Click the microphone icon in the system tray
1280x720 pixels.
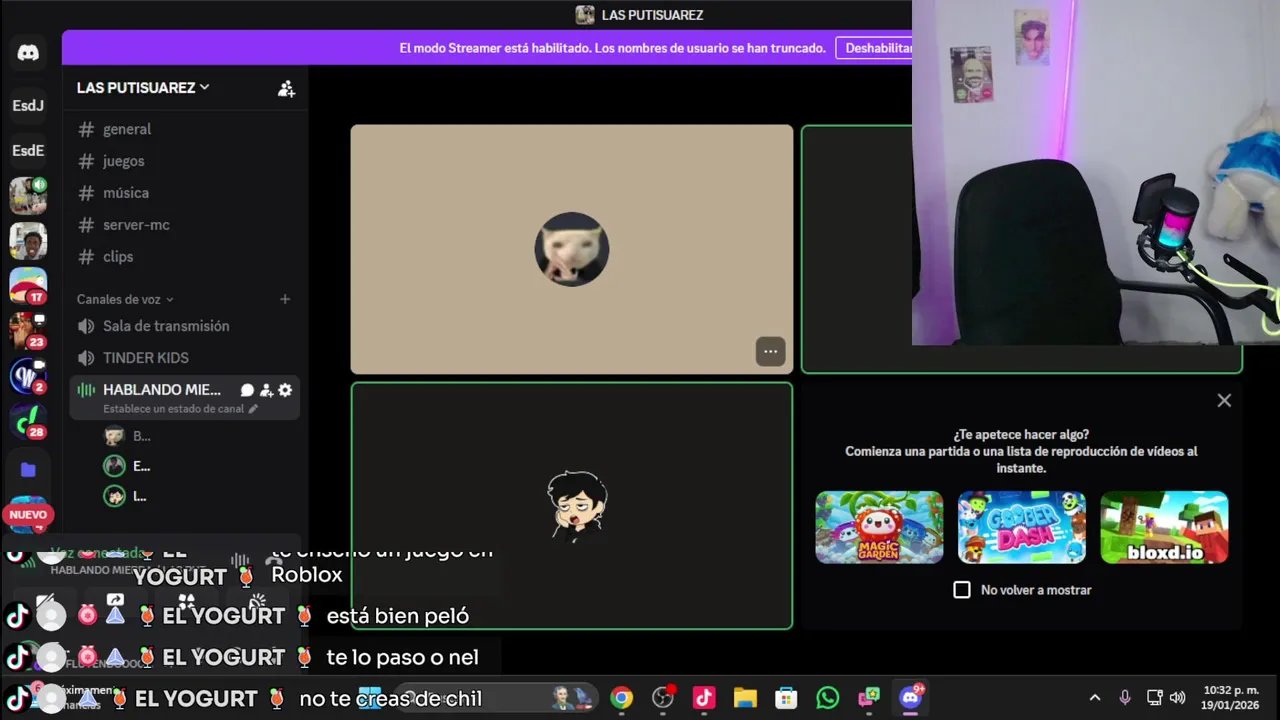tap(1125, 698)
